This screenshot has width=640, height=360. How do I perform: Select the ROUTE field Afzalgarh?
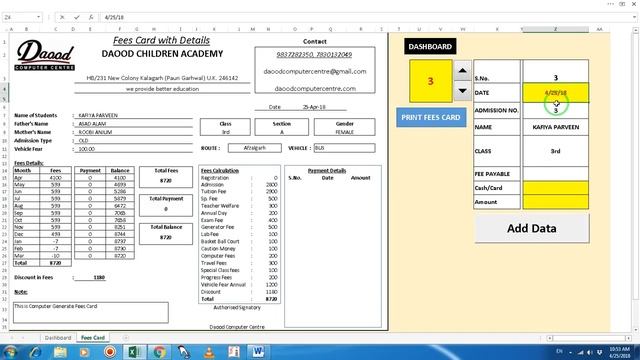point(255,148)
